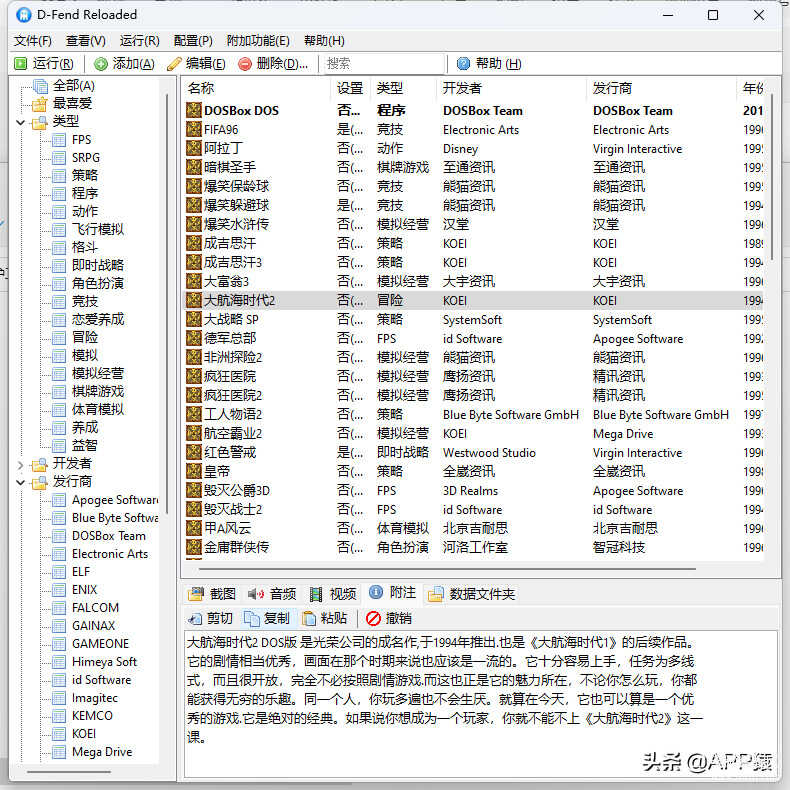Viewport: 790px width, 790px height.
Task: Select the 甲A风云 game row
Action: point(473,528)
